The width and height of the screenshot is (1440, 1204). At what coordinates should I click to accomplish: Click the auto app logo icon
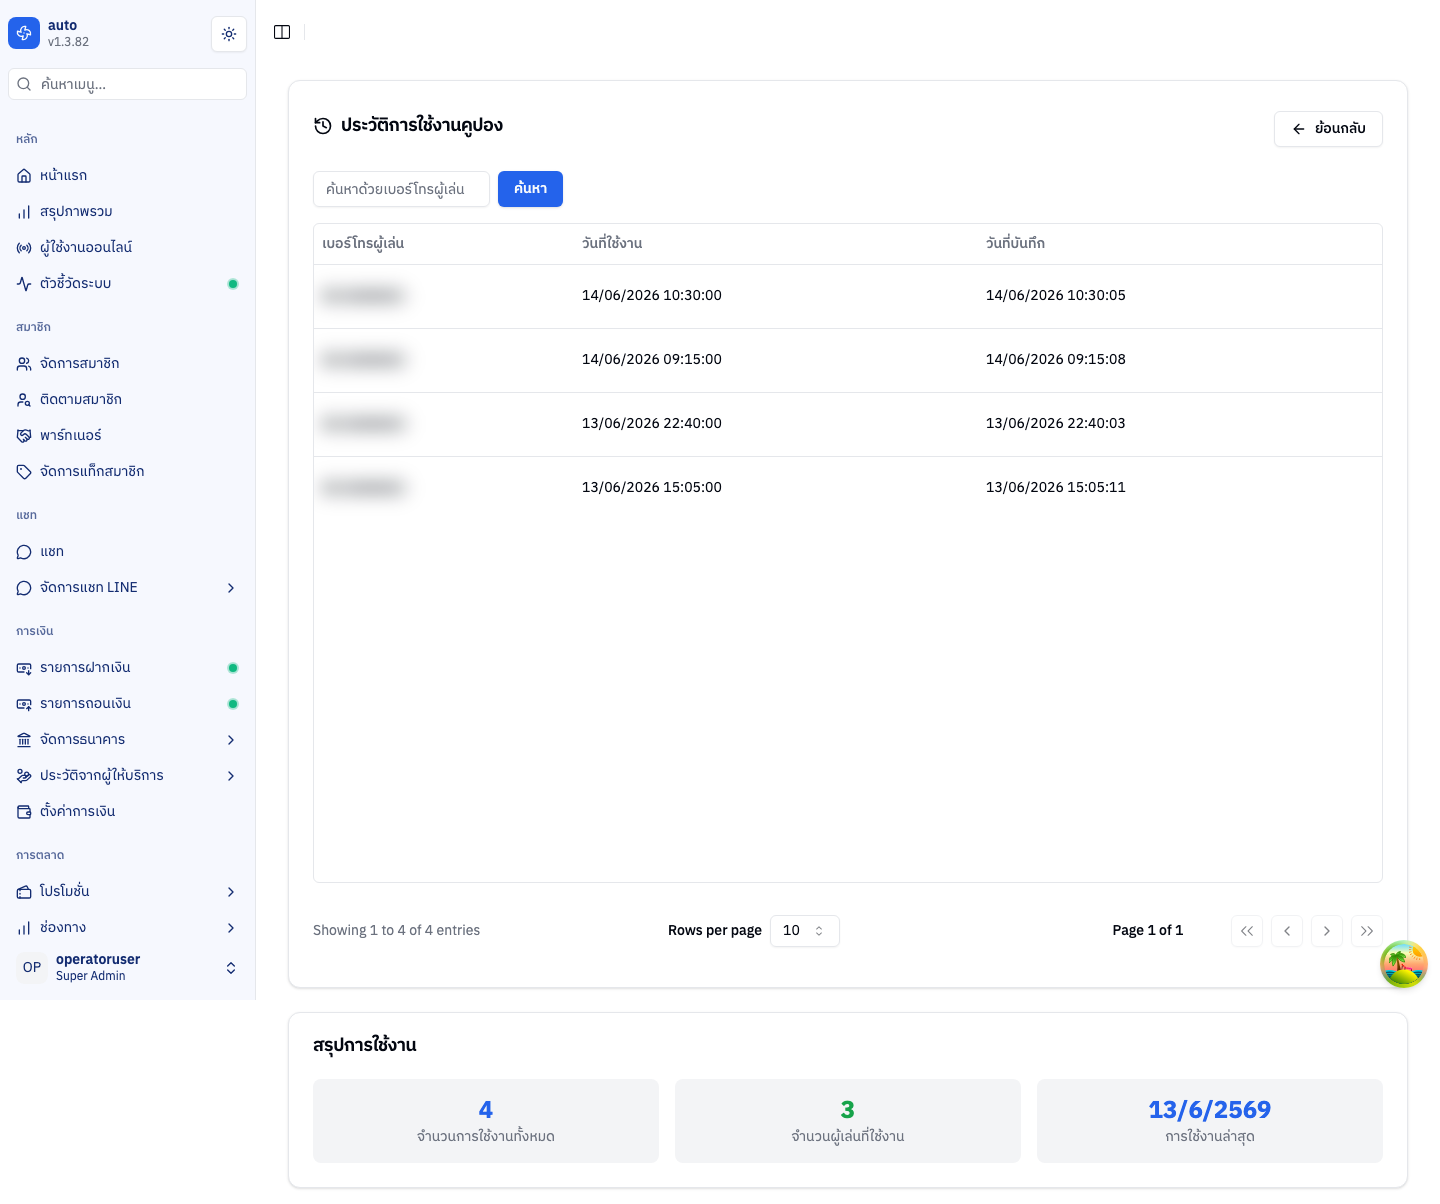pyautogui.click(x=24, y=33)
